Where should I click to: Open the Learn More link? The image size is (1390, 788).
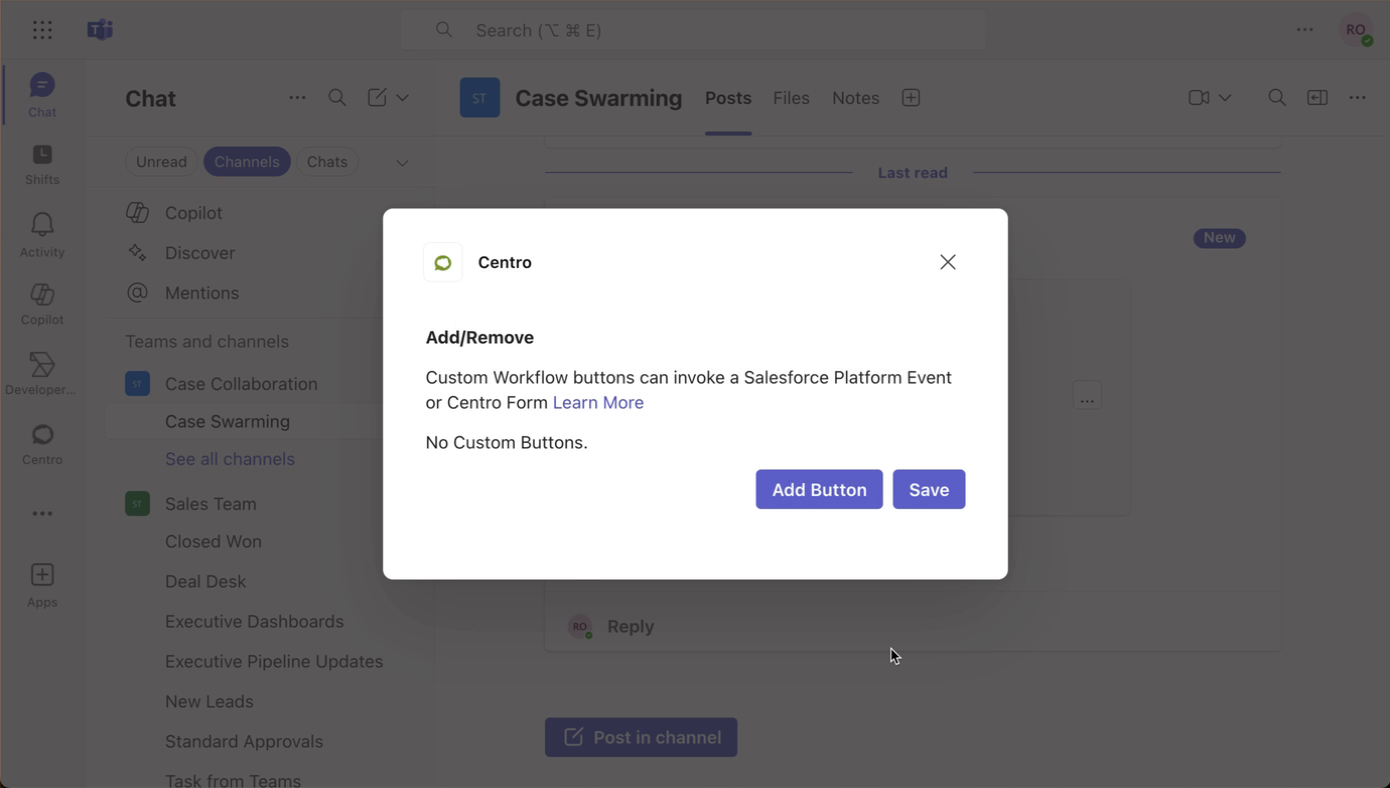click(598, 403)
